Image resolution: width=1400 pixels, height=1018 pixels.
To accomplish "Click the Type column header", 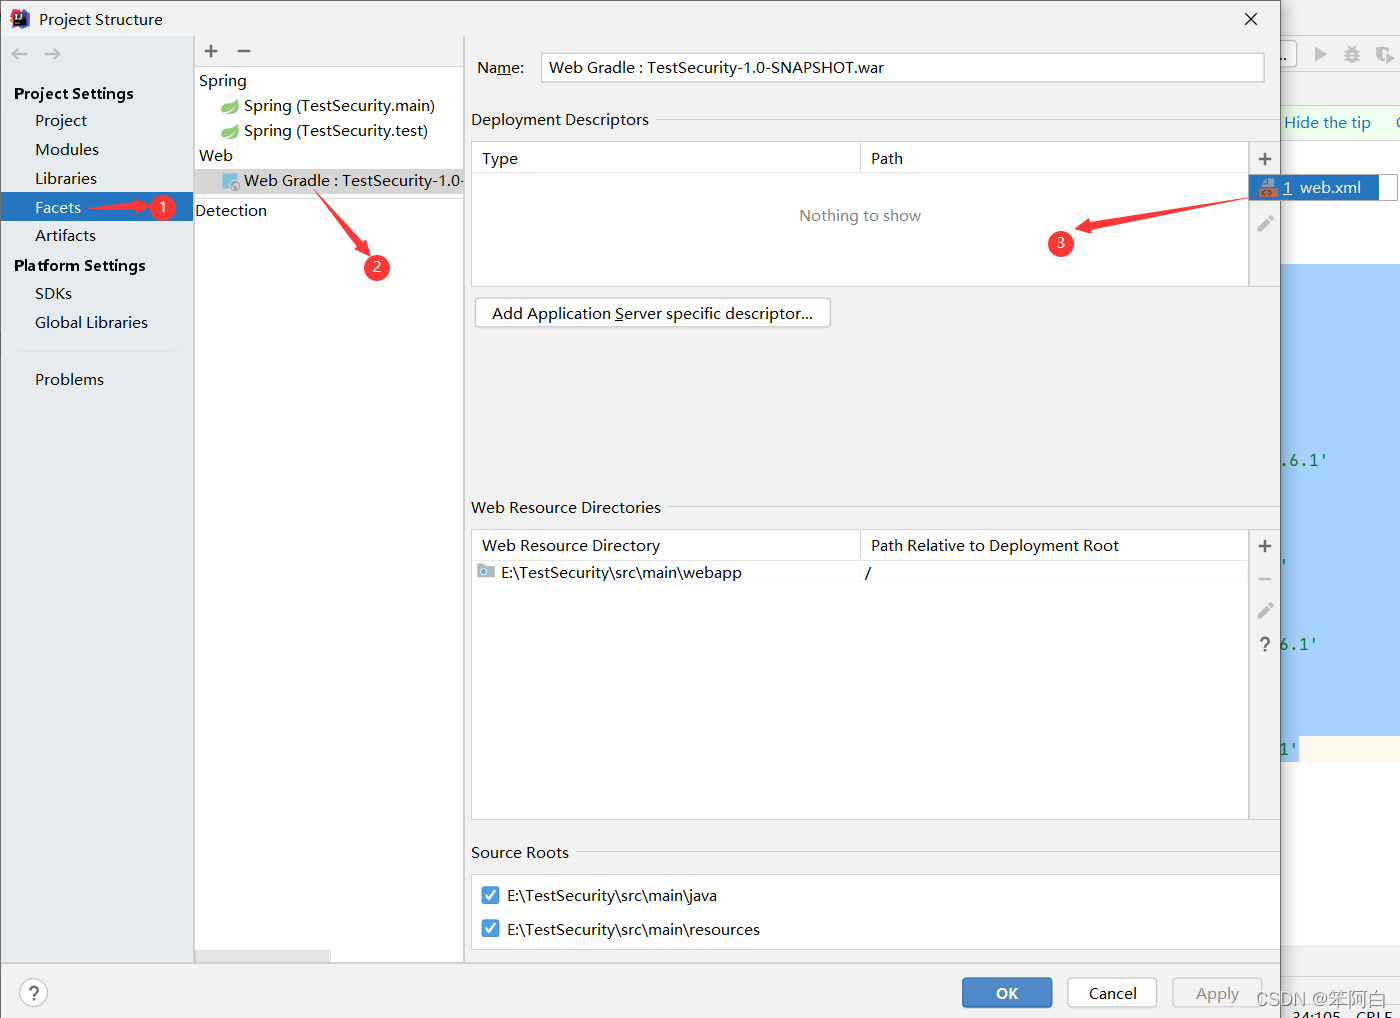I will 666,158.
